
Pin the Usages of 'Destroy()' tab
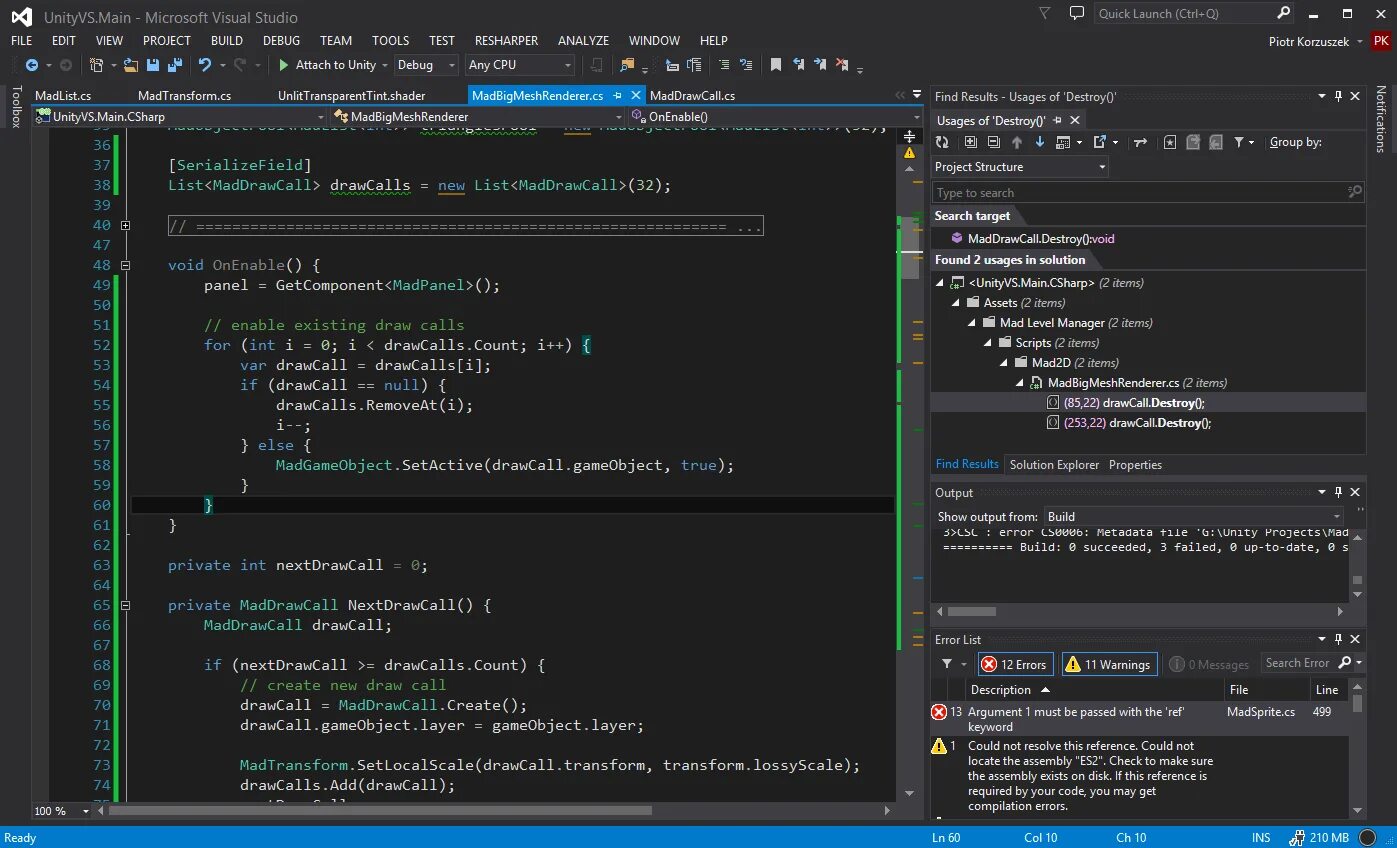click(1055, 120)
